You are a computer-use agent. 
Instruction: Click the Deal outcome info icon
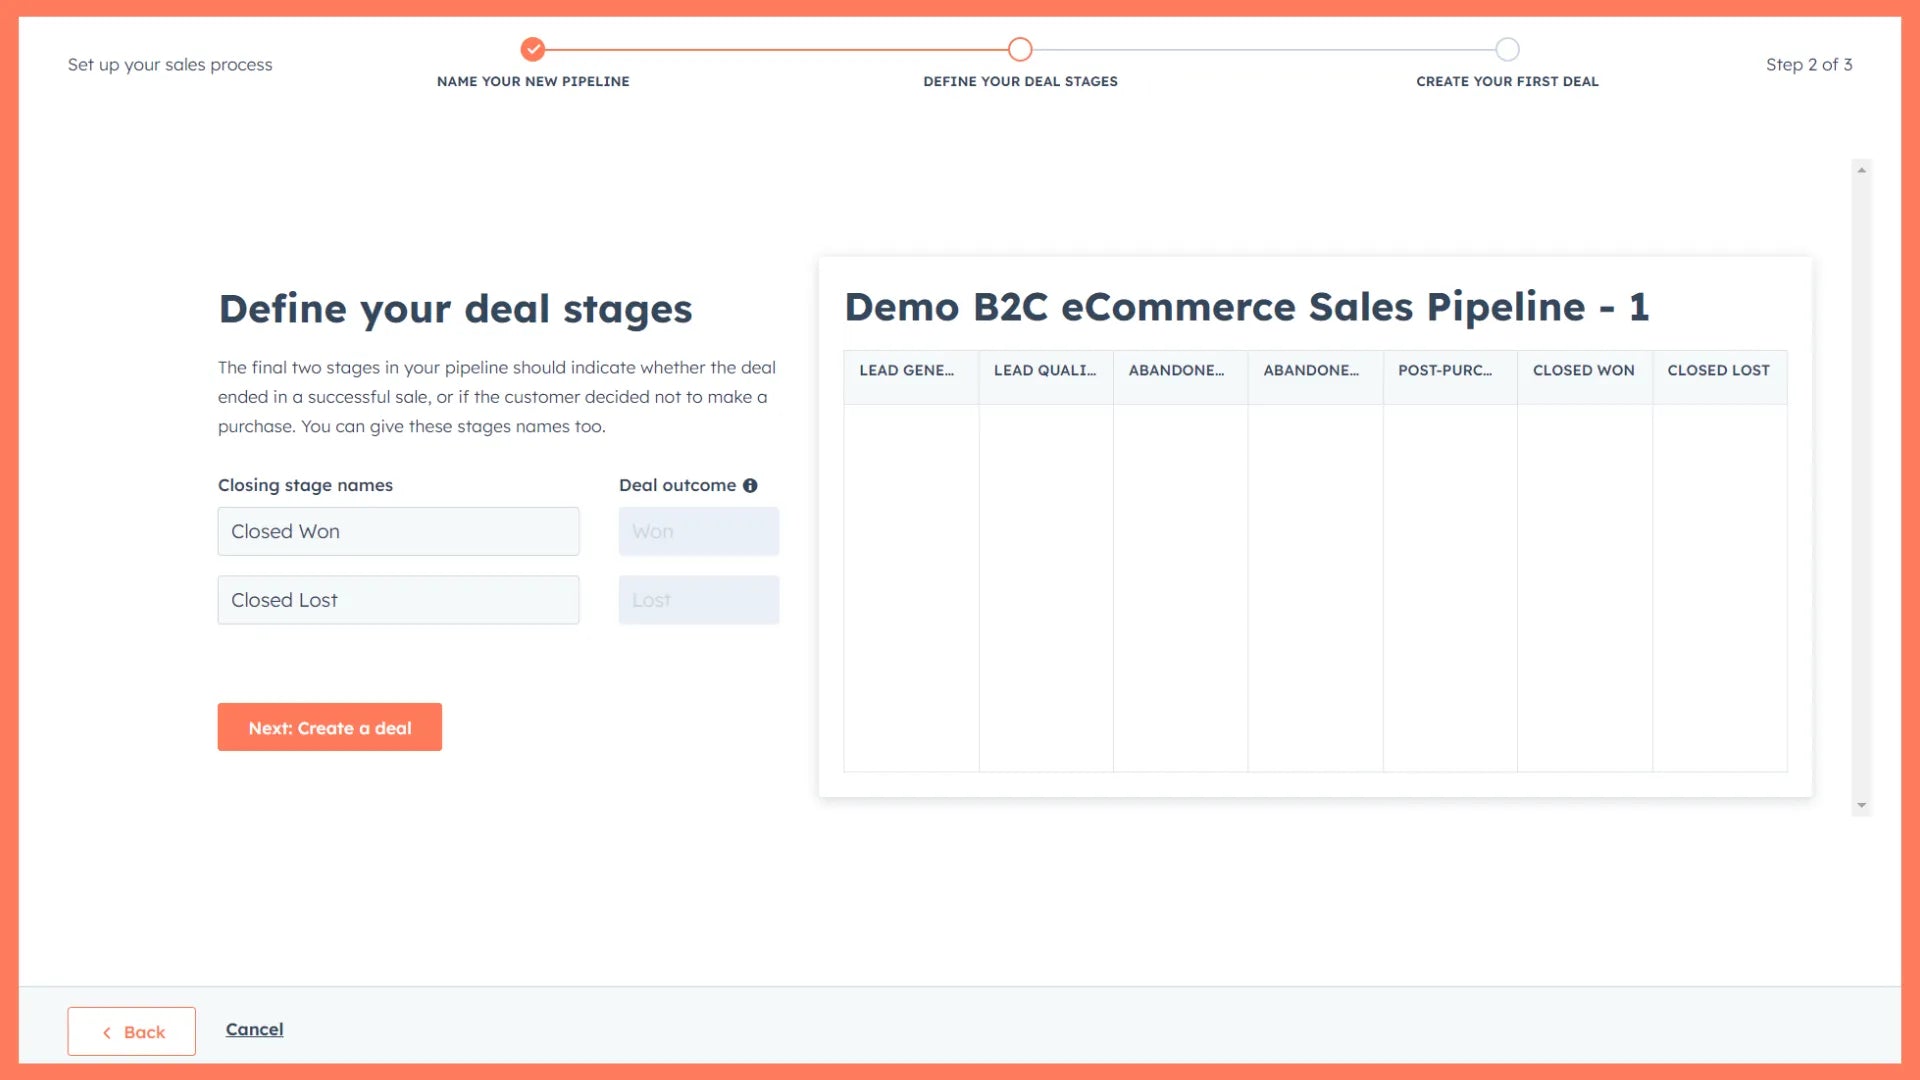[x=752, y=485]
